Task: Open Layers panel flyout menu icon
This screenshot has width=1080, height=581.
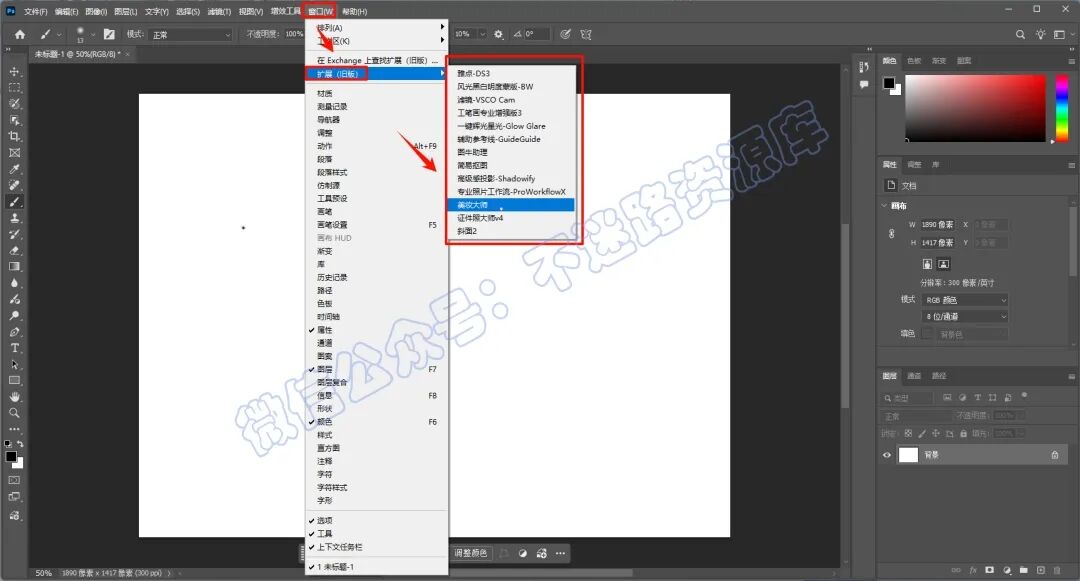Action: pos(1071,376)
